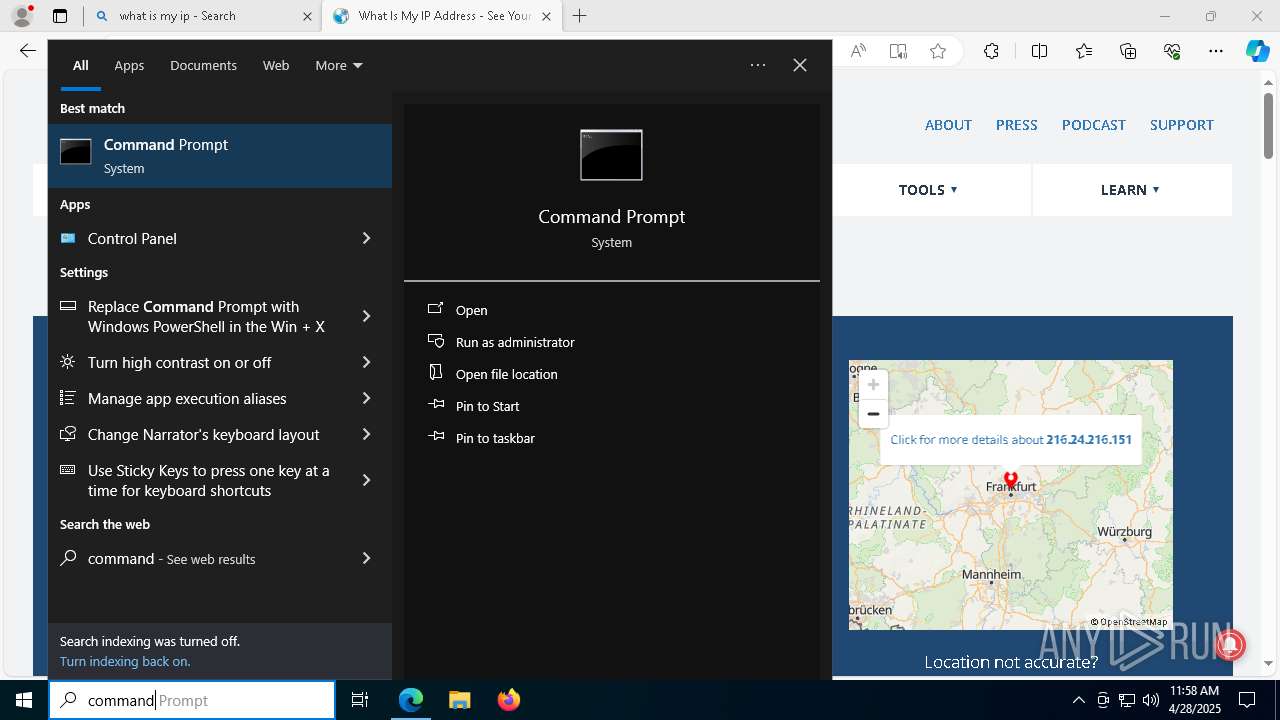
Task: Open Command Prompt best match result
Action: pyautogui.click(x=220, y=156)
